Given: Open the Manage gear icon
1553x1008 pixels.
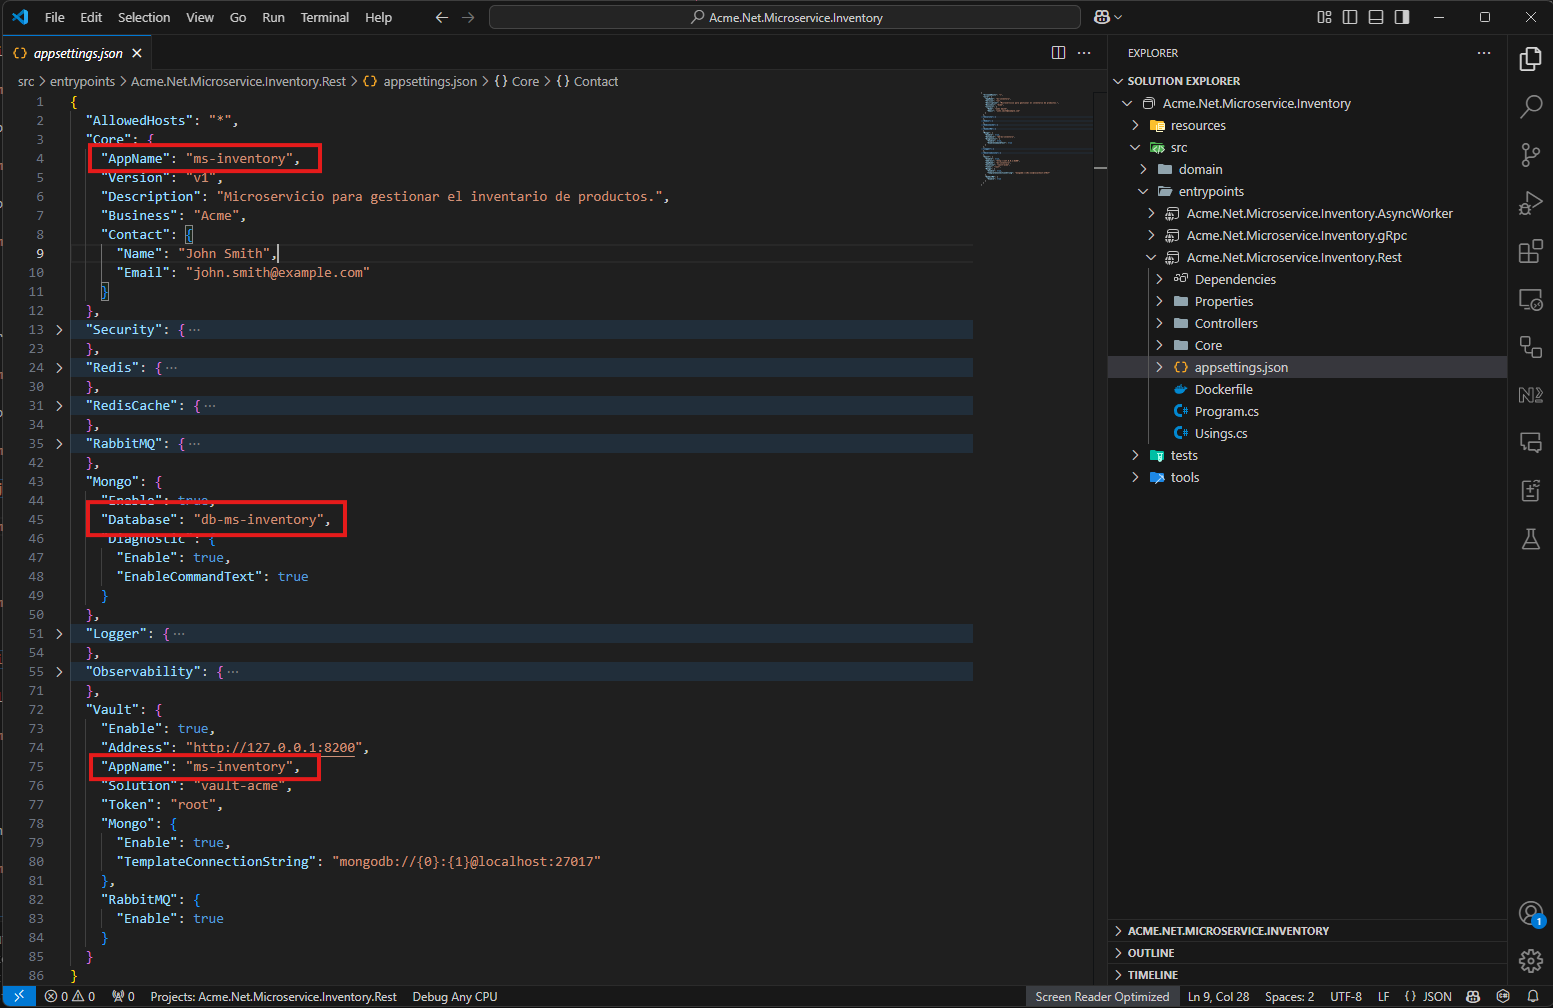Looking at the screenshot, I should pos(1530,961).
